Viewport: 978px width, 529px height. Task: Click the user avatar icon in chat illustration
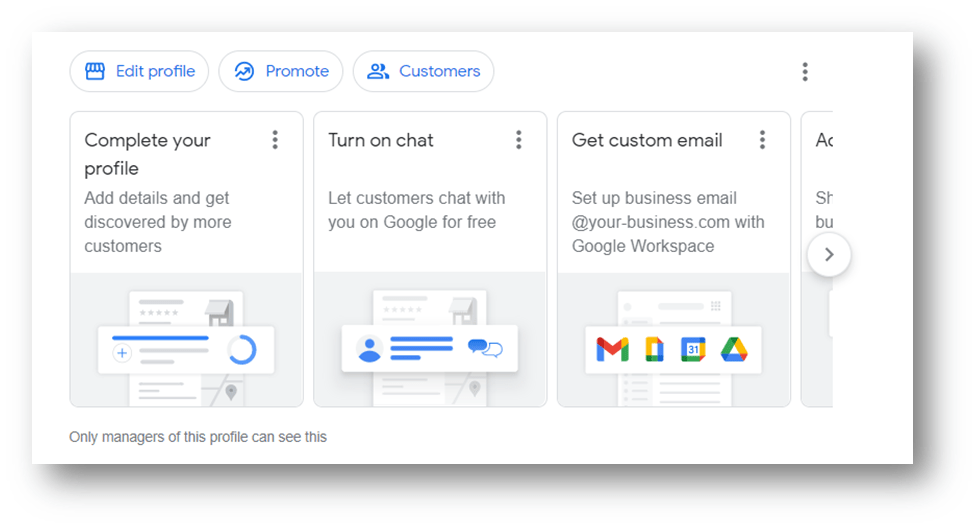(x=369, y=349)
